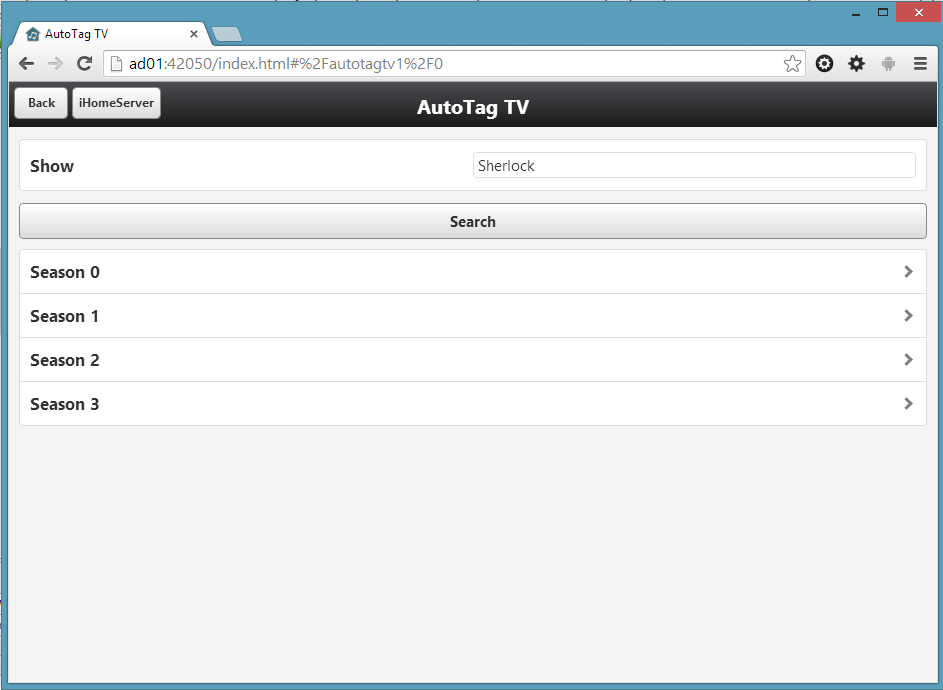
Task: Open the Chrome hamburger menu
Action: coord(920,64)
